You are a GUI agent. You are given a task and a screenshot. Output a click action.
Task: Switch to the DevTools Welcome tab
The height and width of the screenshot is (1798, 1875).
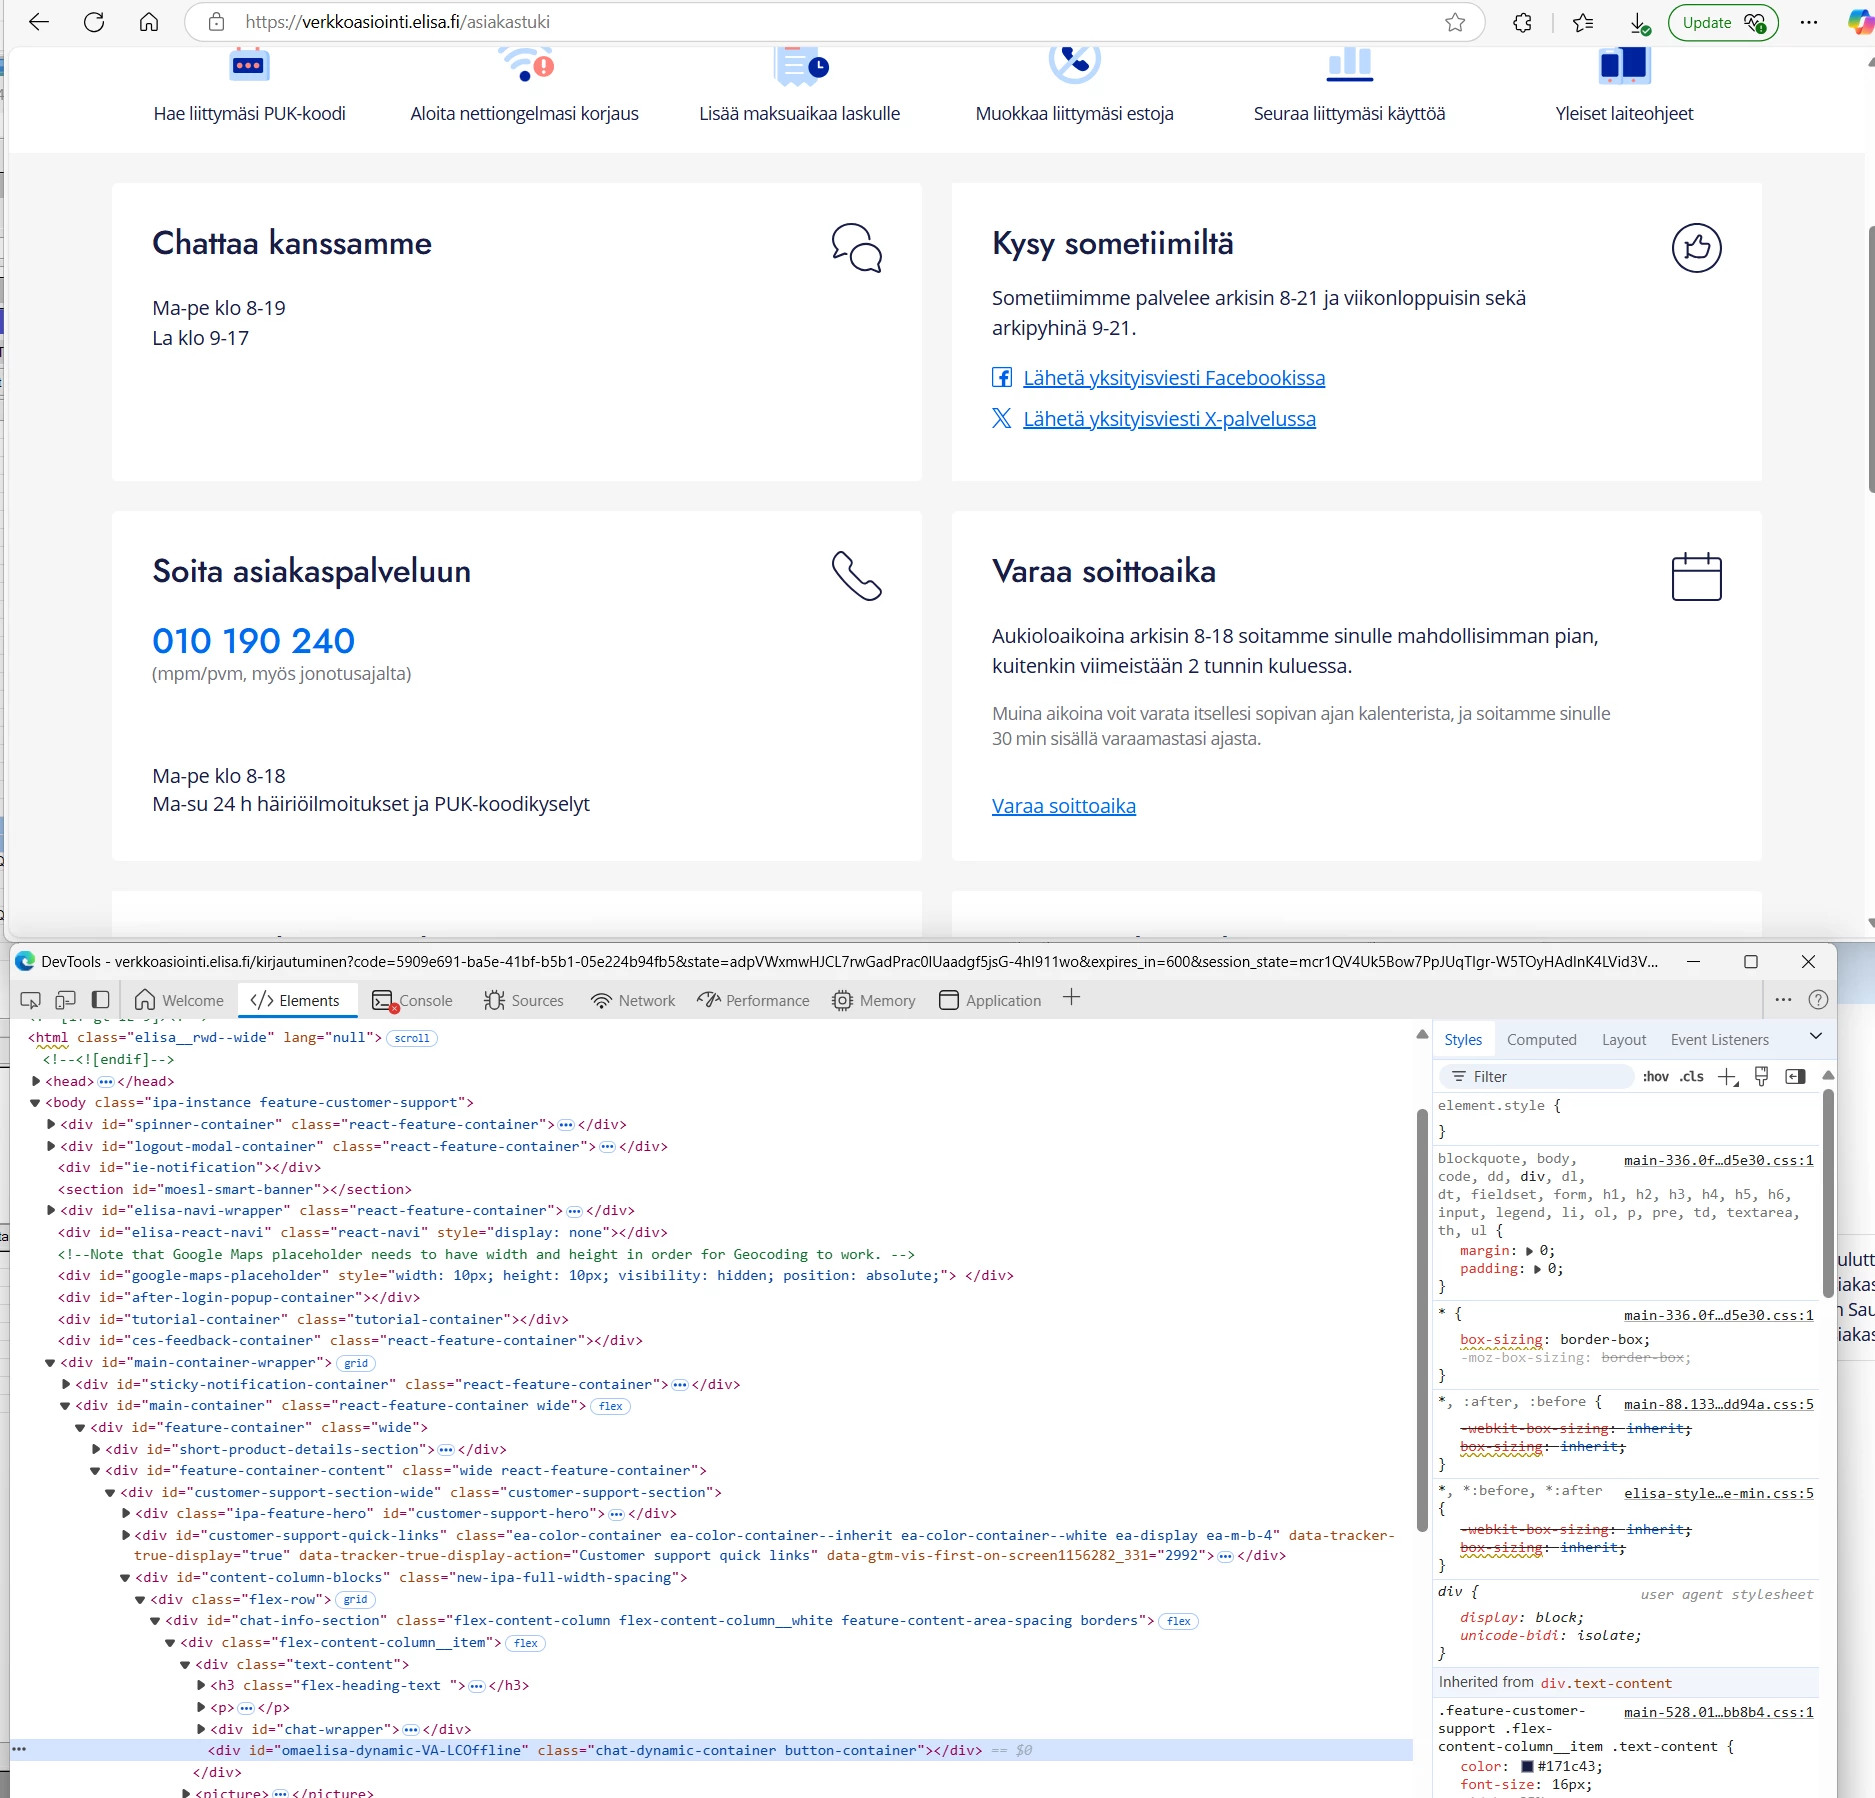(179, 1000)
